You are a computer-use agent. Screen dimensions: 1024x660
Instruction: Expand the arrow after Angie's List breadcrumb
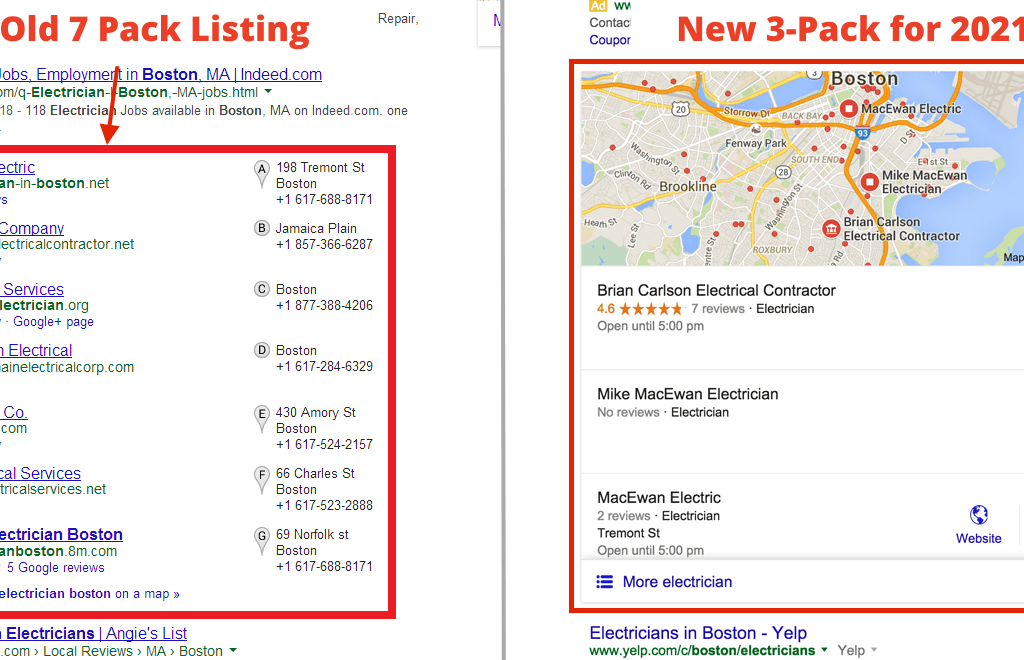233,651
